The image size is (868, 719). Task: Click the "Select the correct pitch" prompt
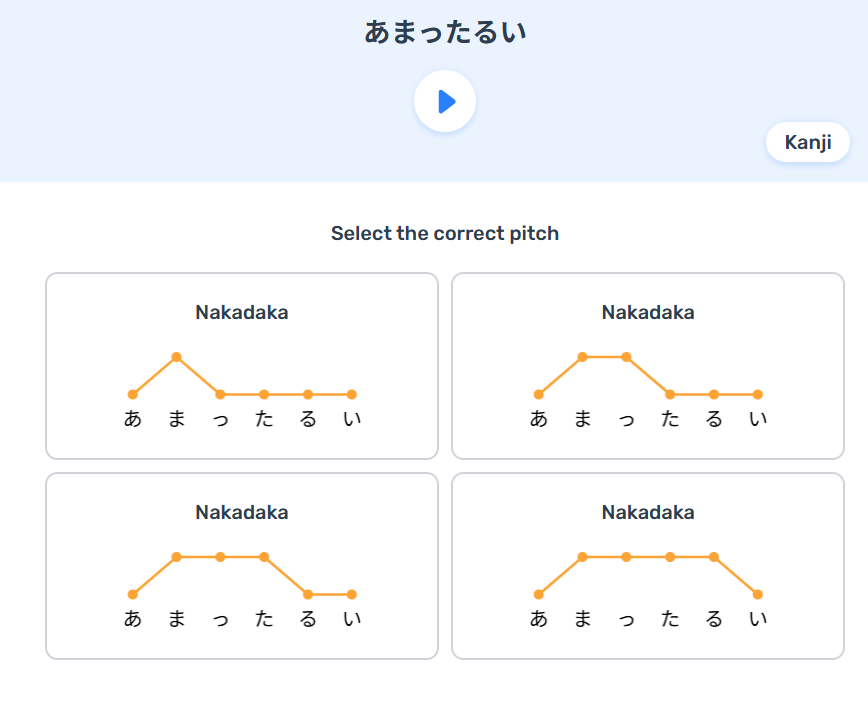(445, 234)
